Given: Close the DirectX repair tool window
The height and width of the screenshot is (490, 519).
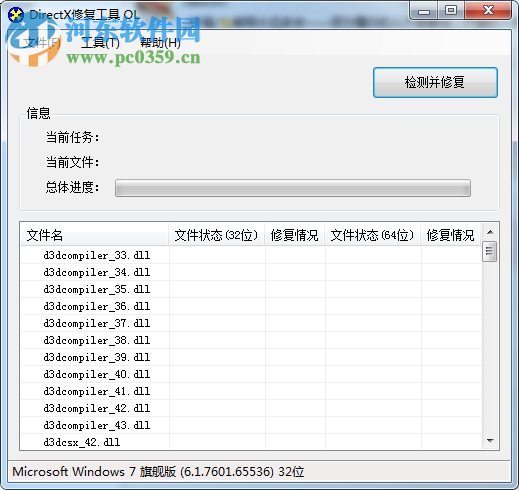Looking at the screenshot, I should coord(488,11).
